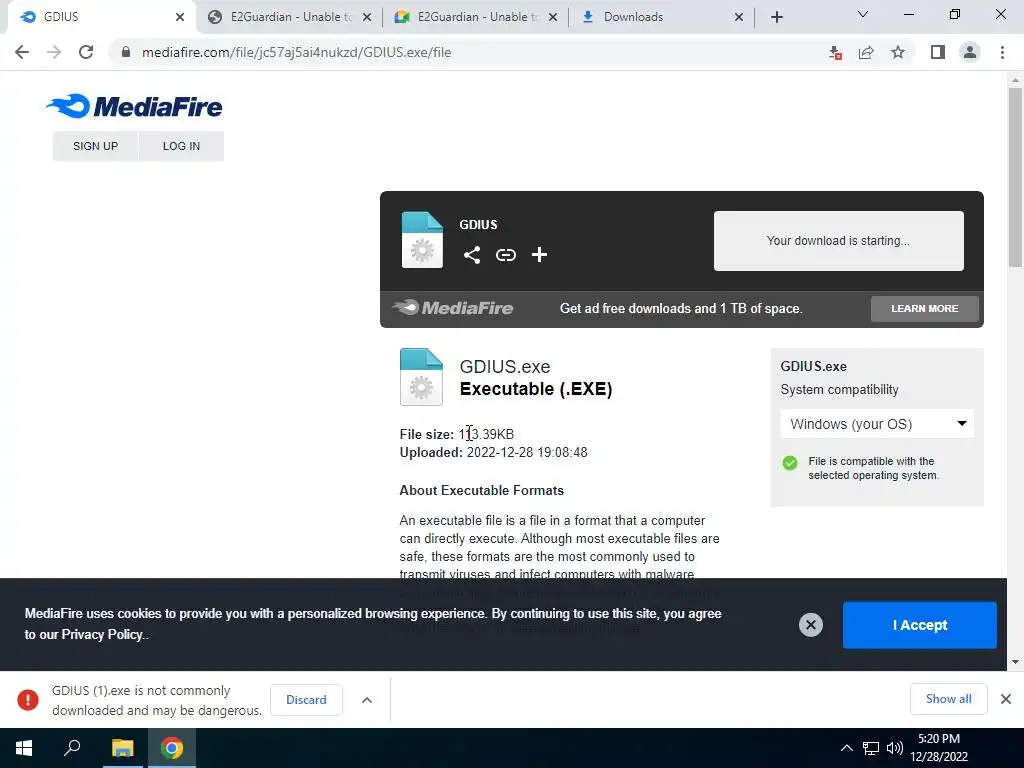Click the LOG IN button

(x=182, y=146)
